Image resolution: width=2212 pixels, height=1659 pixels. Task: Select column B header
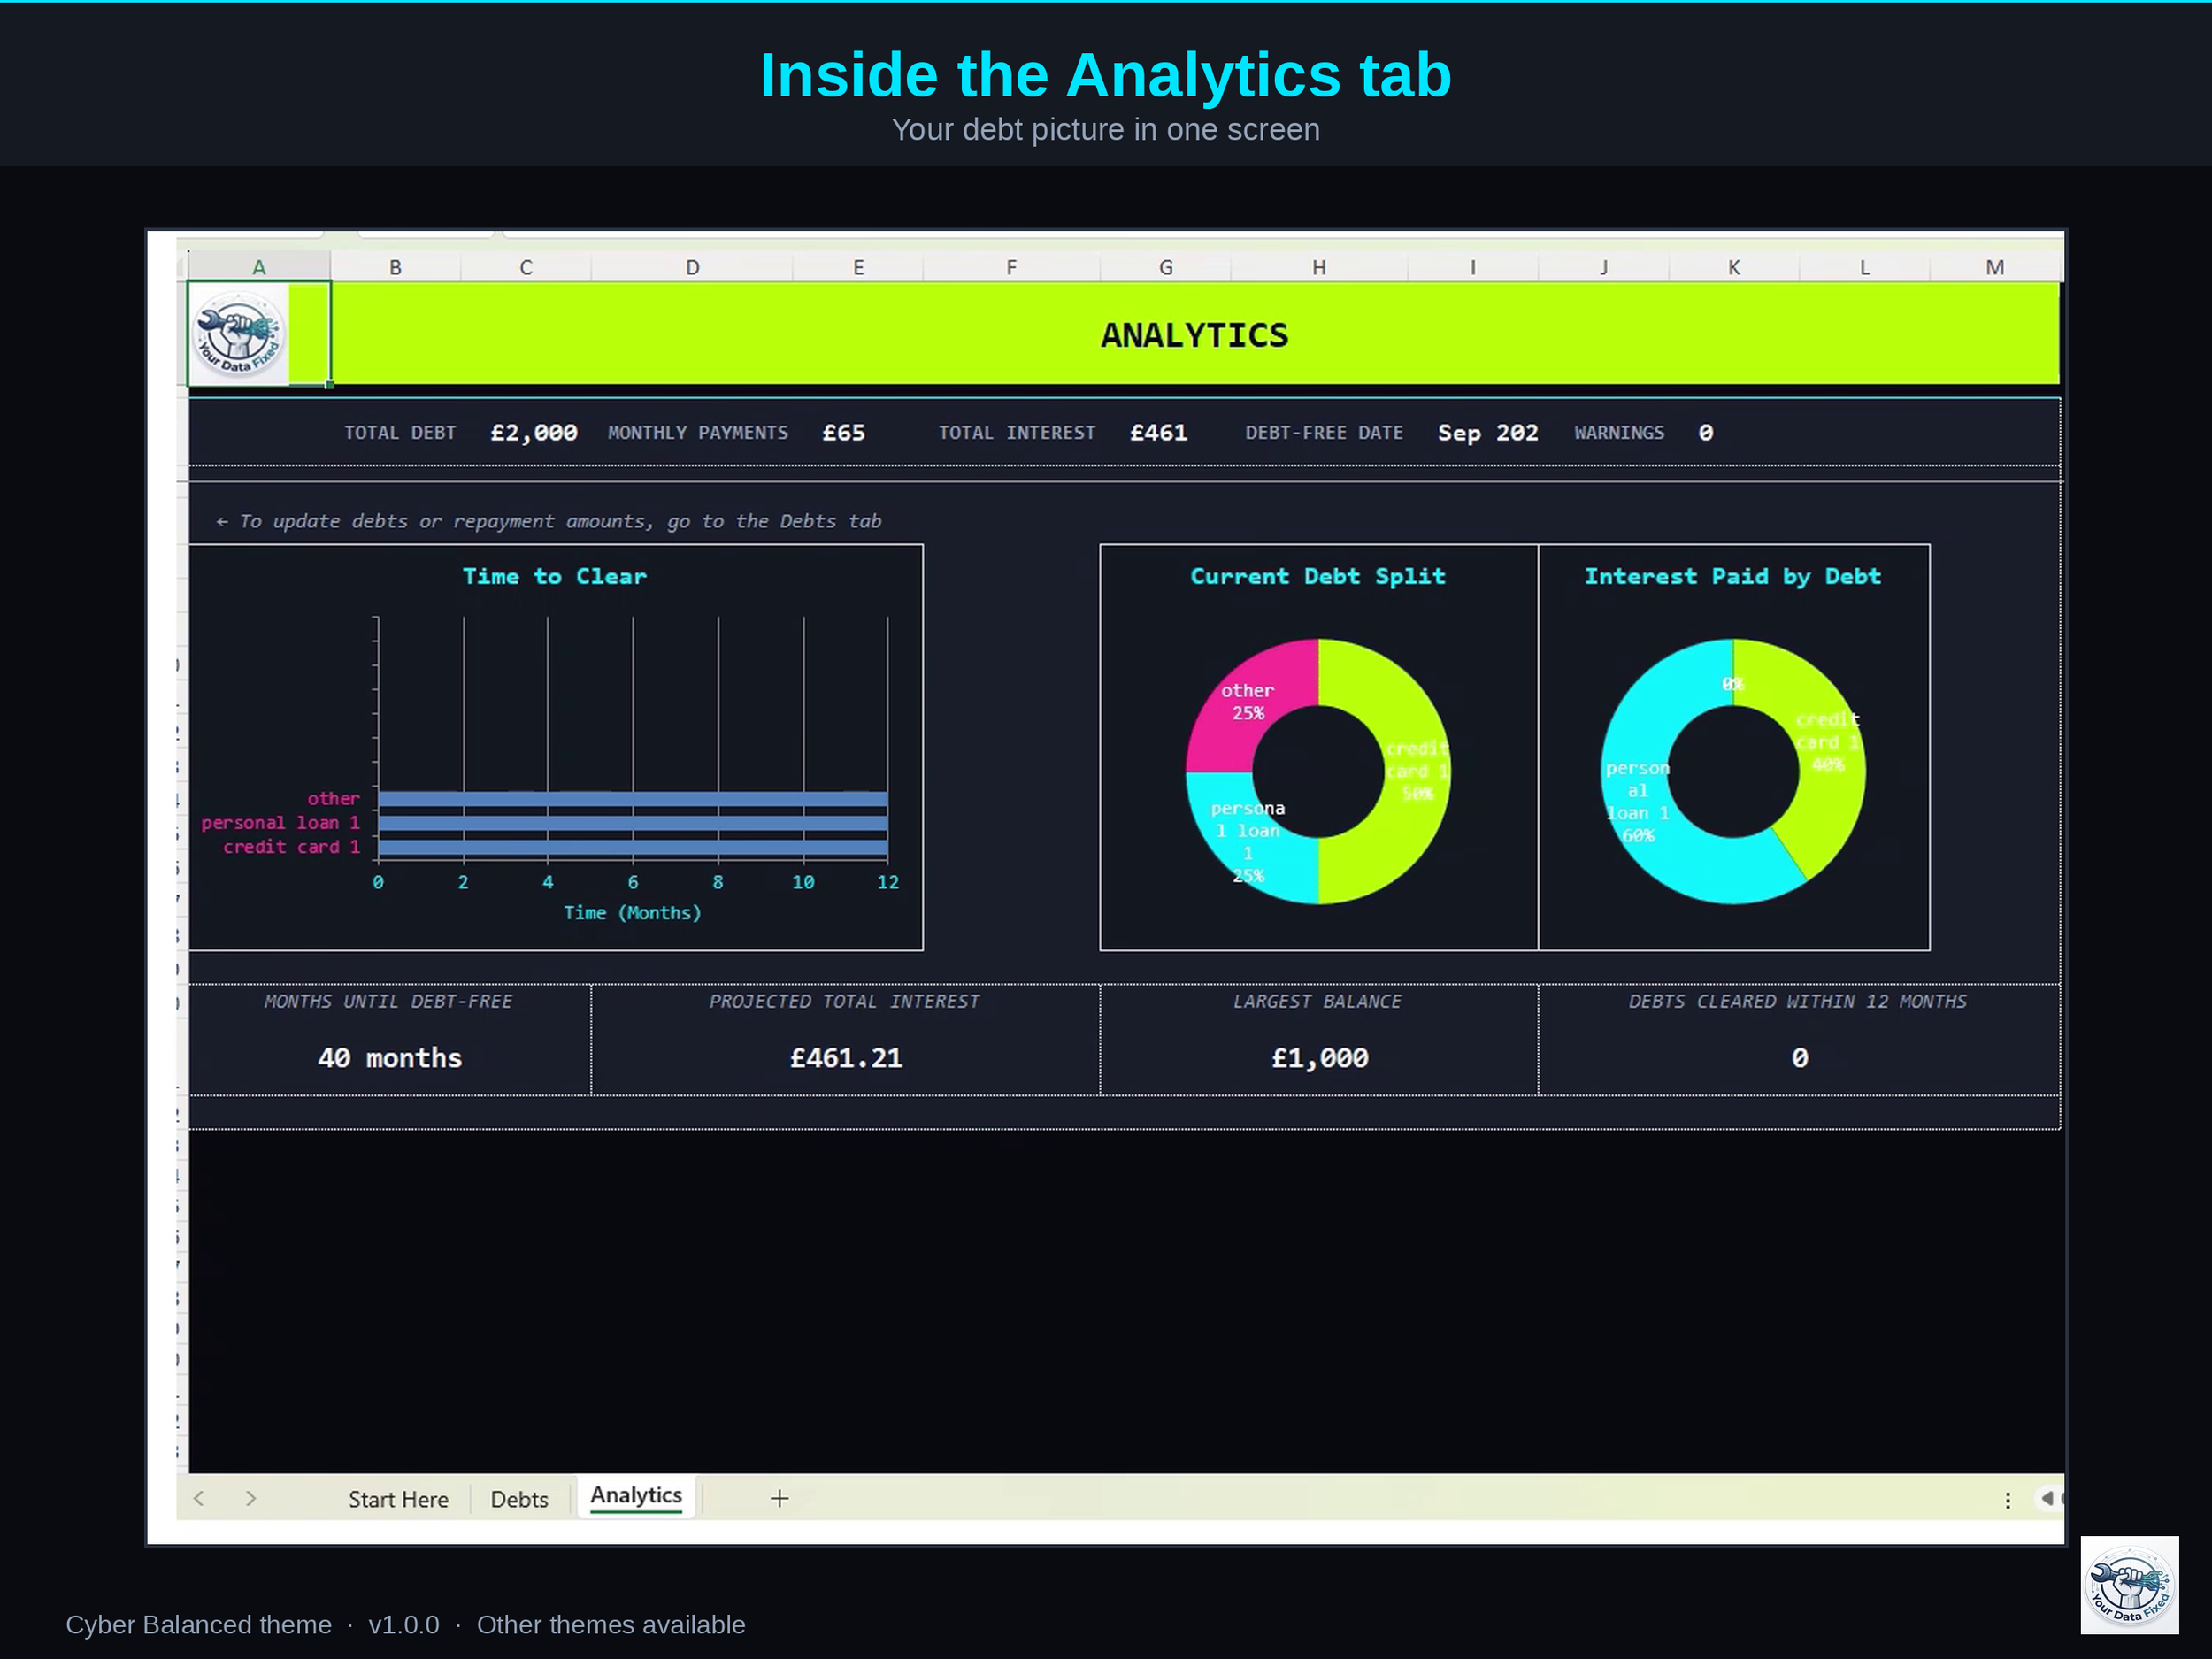(x=395, y=267)
